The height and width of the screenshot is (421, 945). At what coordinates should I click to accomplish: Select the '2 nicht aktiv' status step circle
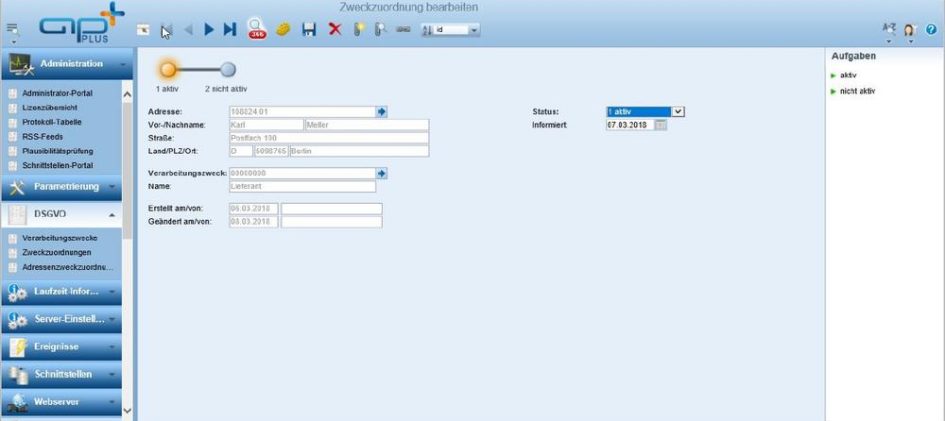pyautogui.click(x=227, y=69)
